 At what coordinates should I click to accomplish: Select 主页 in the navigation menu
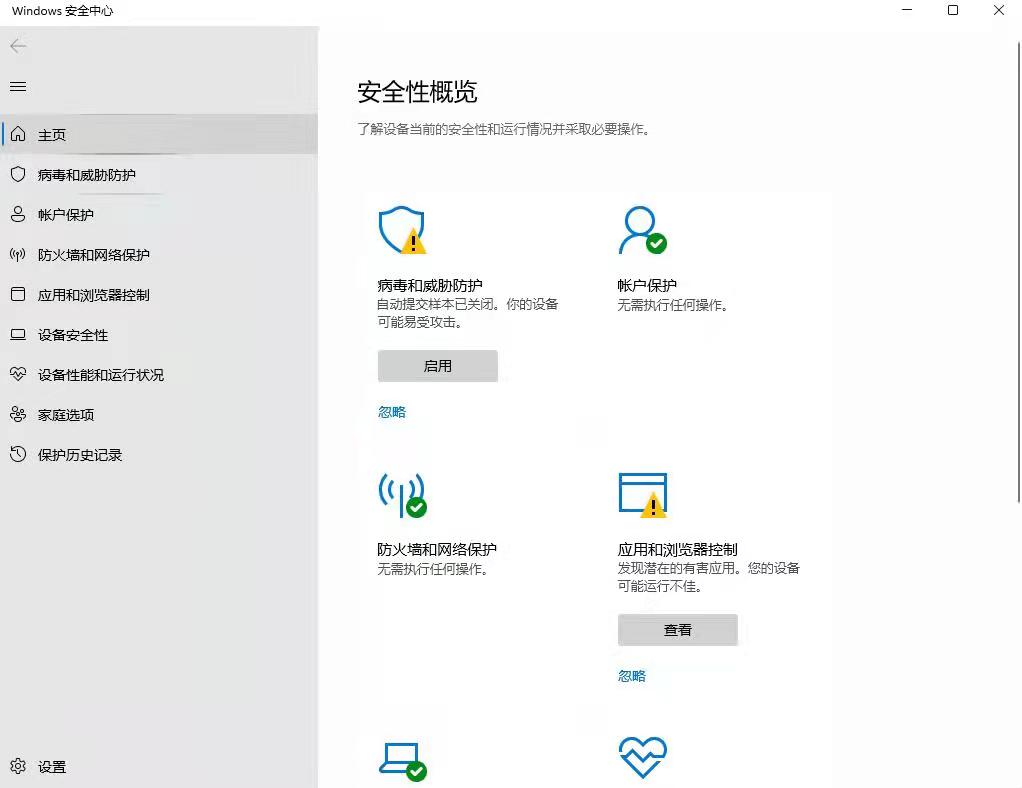click(x=52, y=134)
